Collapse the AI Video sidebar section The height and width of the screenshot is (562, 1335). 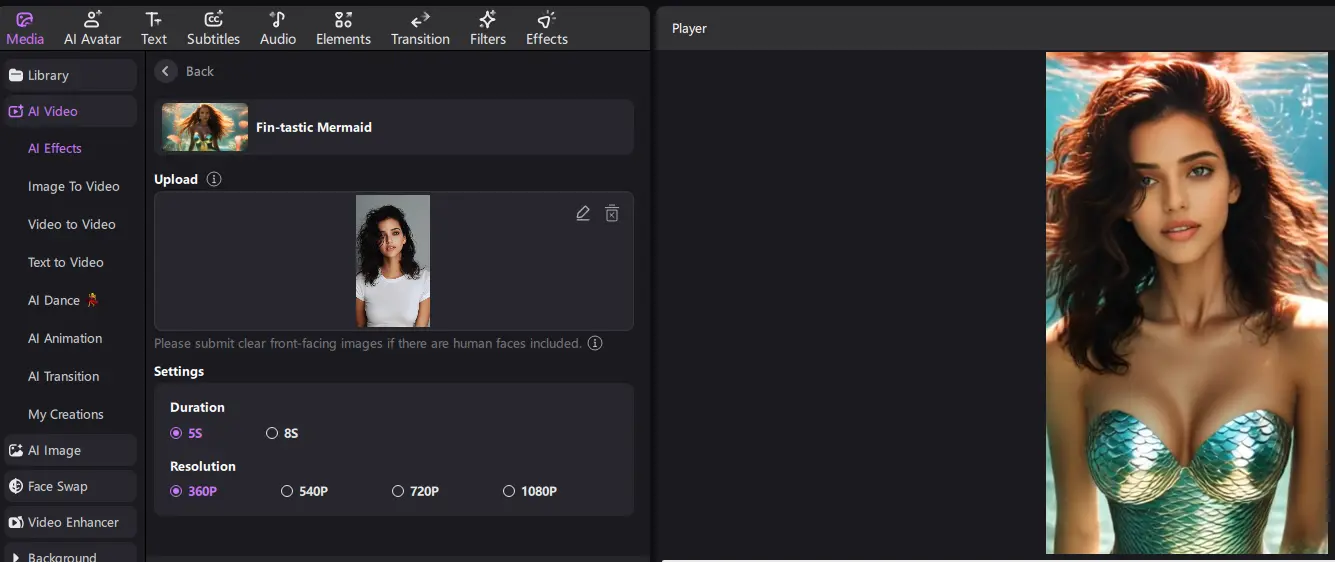[70, 111]
